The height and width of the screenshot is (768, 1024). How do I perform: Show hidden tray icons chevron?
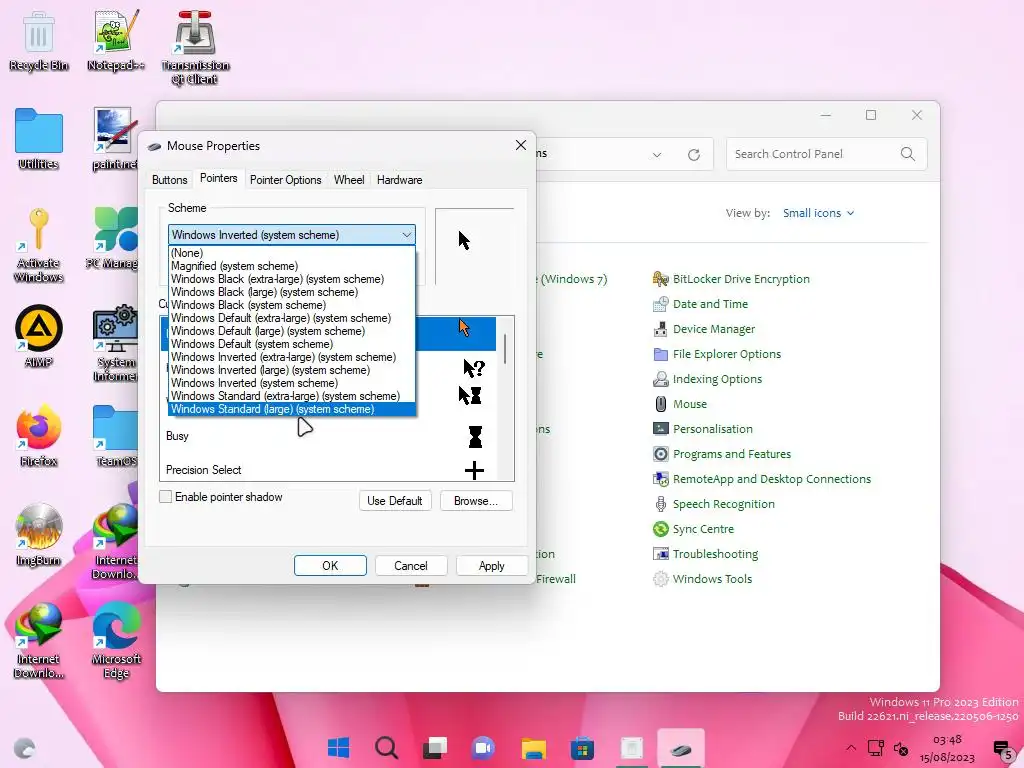pos(850,748)
